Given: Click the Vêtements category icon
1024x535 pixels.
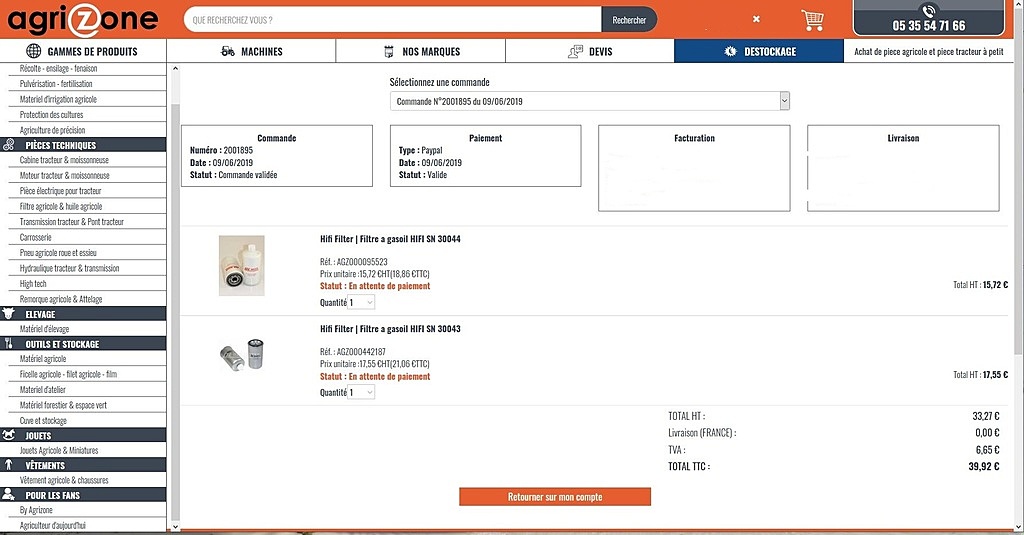Looking at the screenshot, I should tap(8, 465).
